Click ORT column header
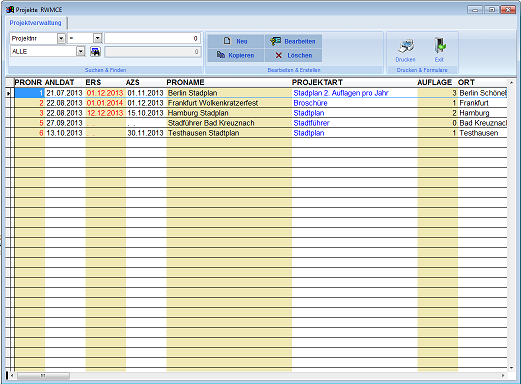The image size is (521, 384). click(x=466, y=82)
